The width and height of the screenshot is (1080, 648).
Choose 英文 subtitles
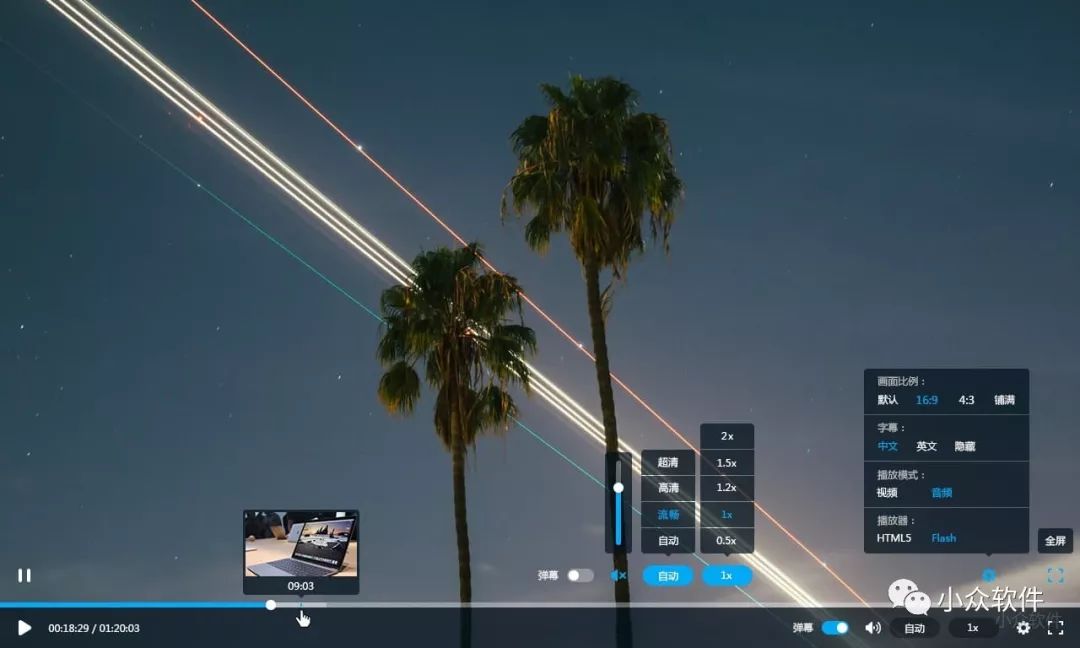tap(926, 446)
